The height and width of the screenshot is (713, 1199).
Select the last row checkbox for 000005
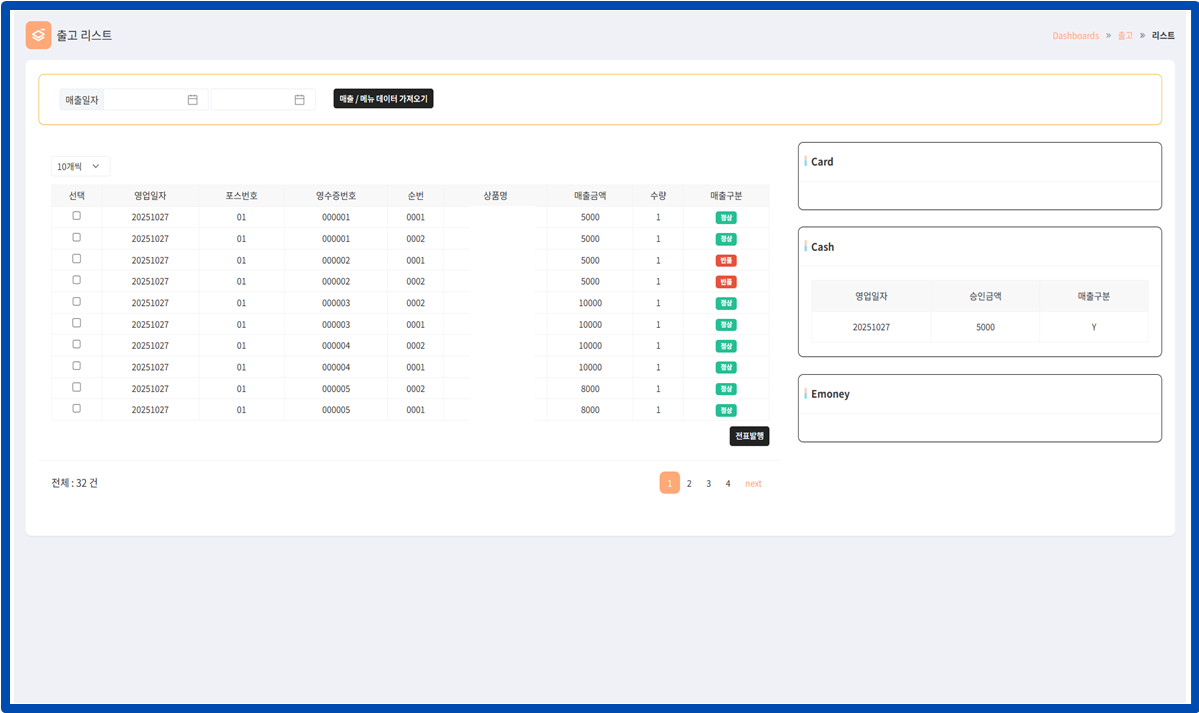click(x=77, y=409)
